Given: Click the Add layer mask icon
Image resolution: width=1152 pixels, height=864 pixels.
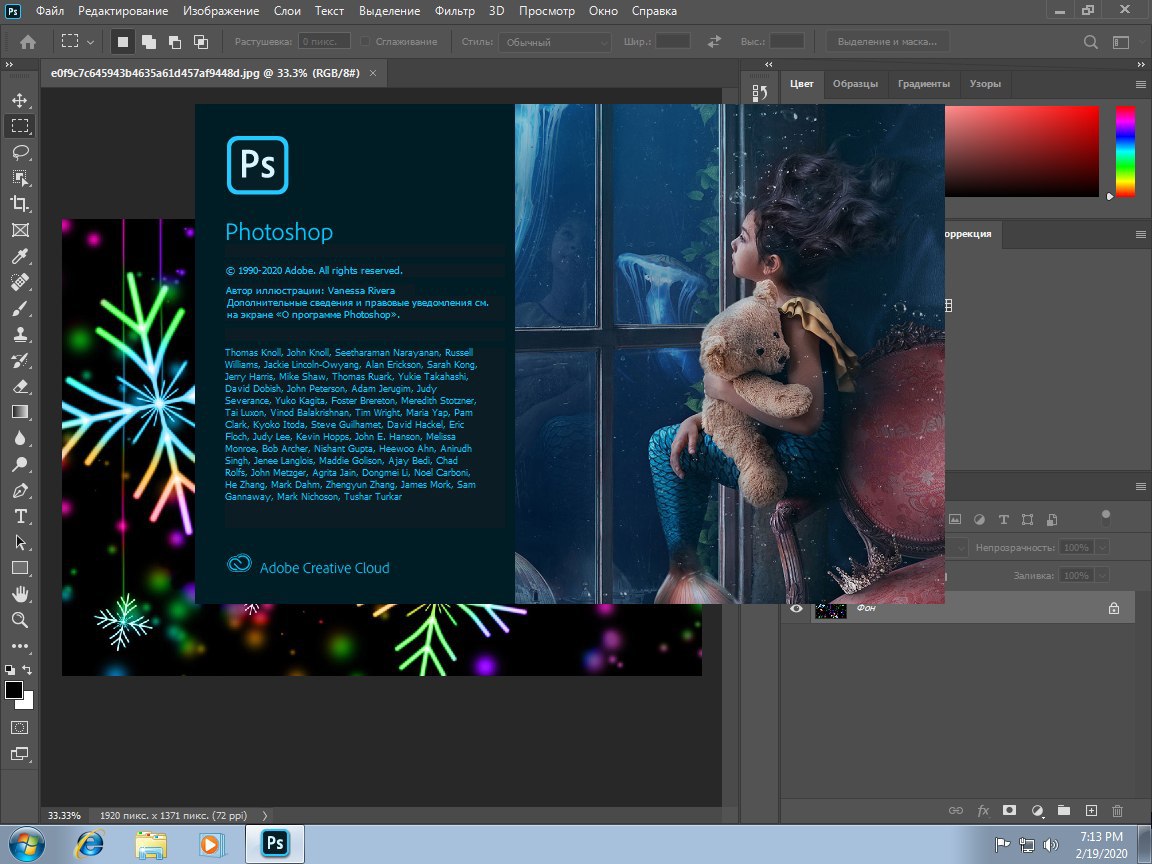Looking at the screenshot, I should [1010, 810].
